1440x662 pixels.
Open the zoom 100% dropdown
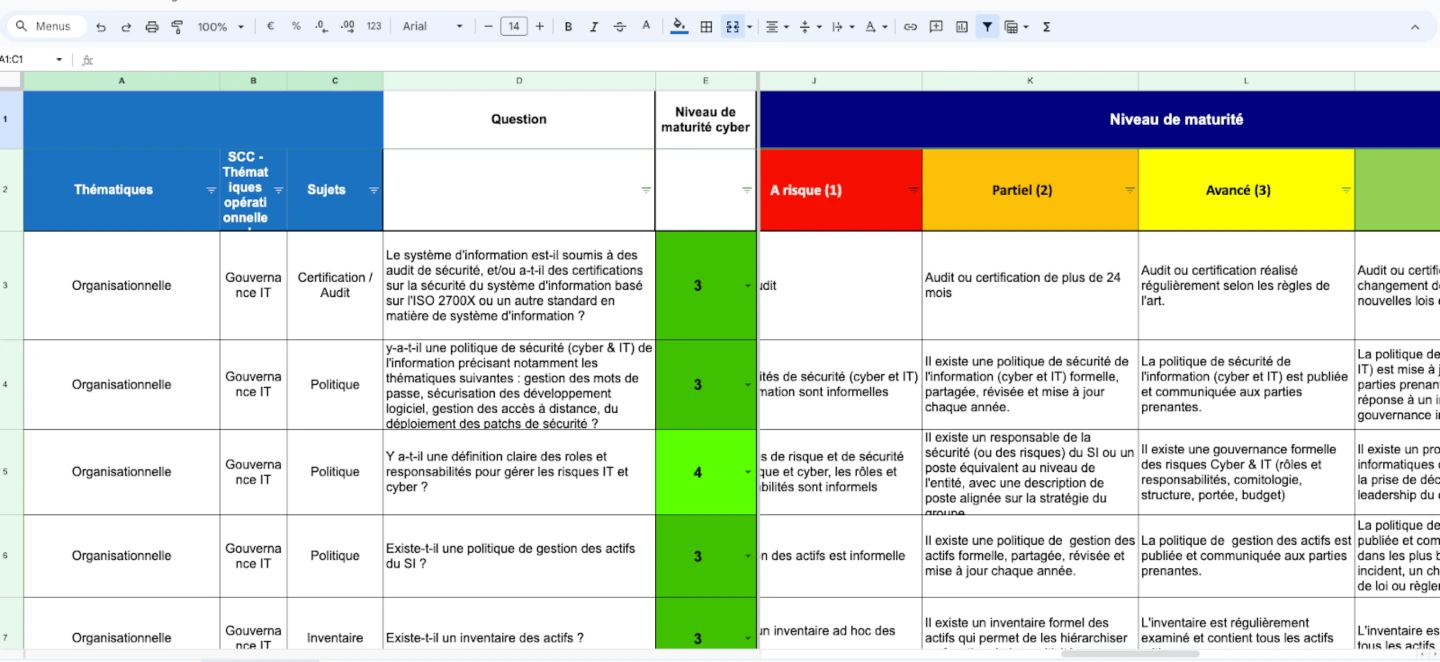tap(219, 27)
